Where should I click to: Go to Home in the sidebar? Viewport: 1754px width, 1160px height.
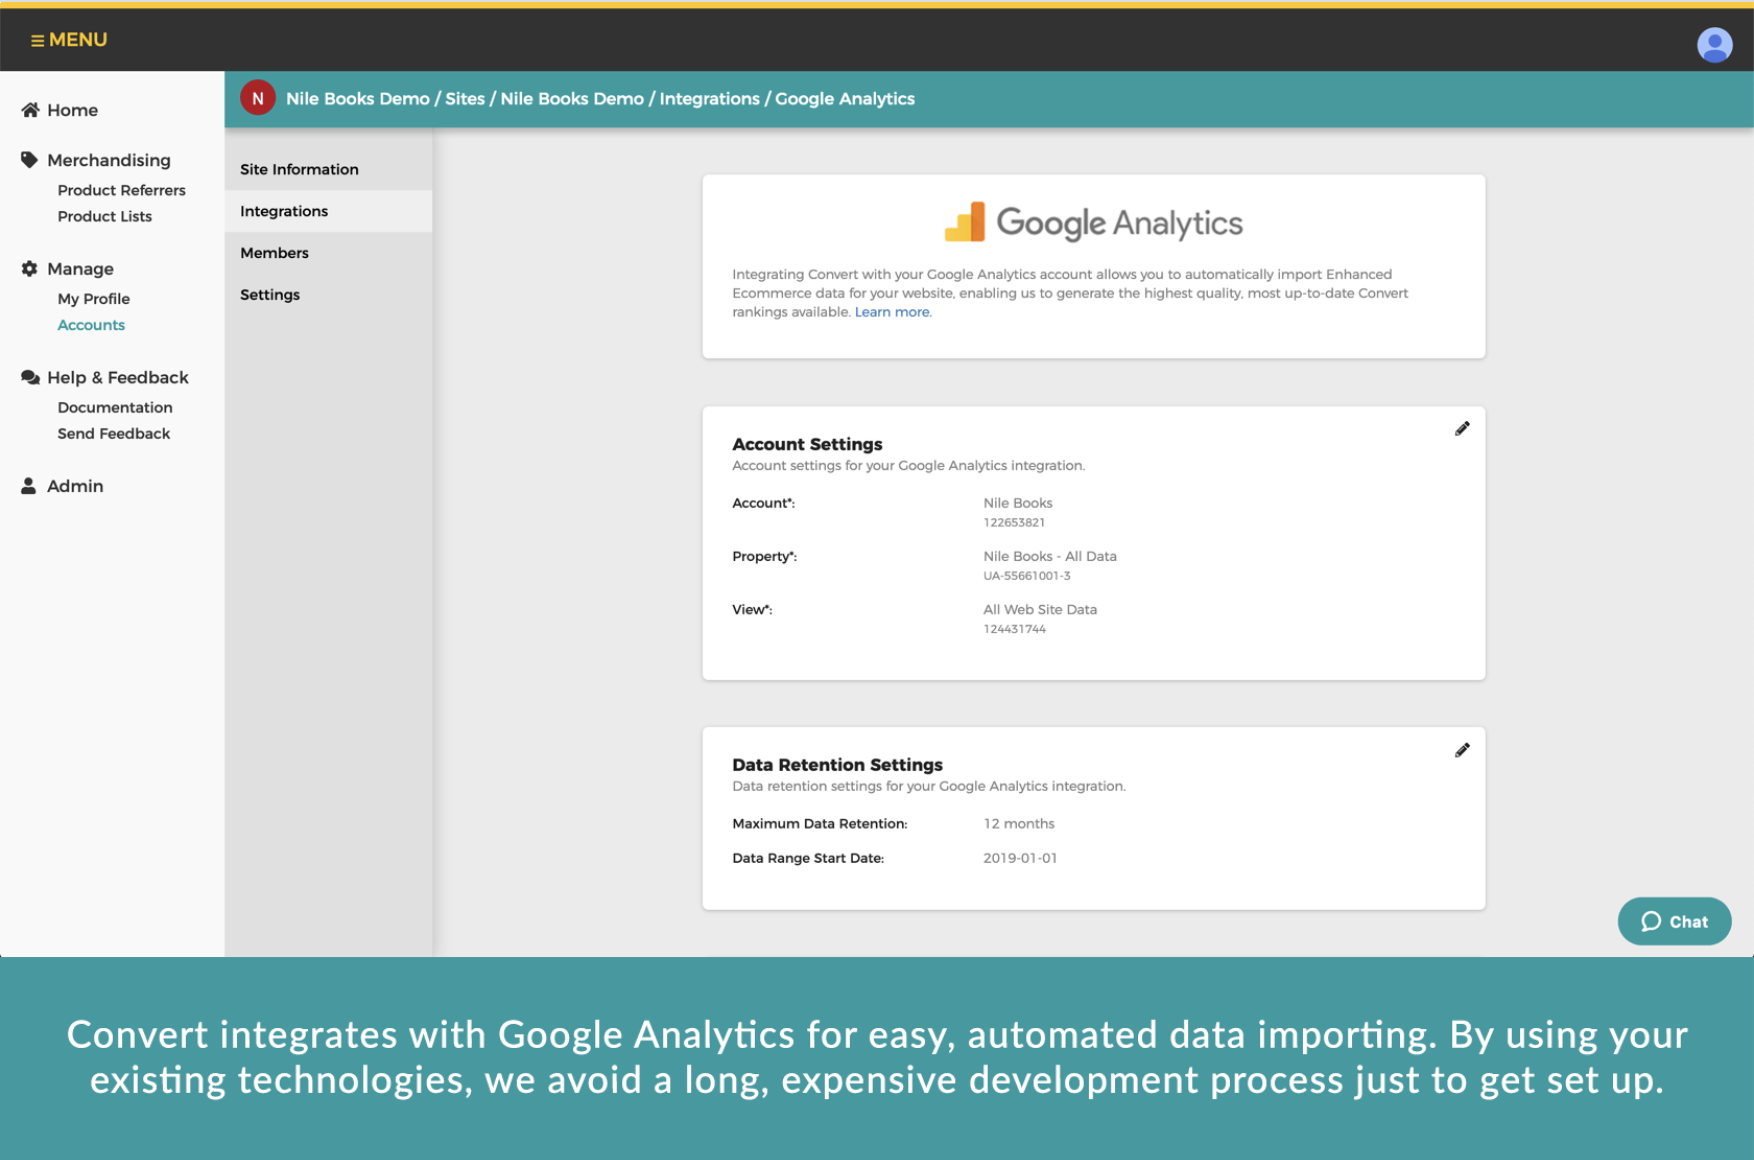72,110
